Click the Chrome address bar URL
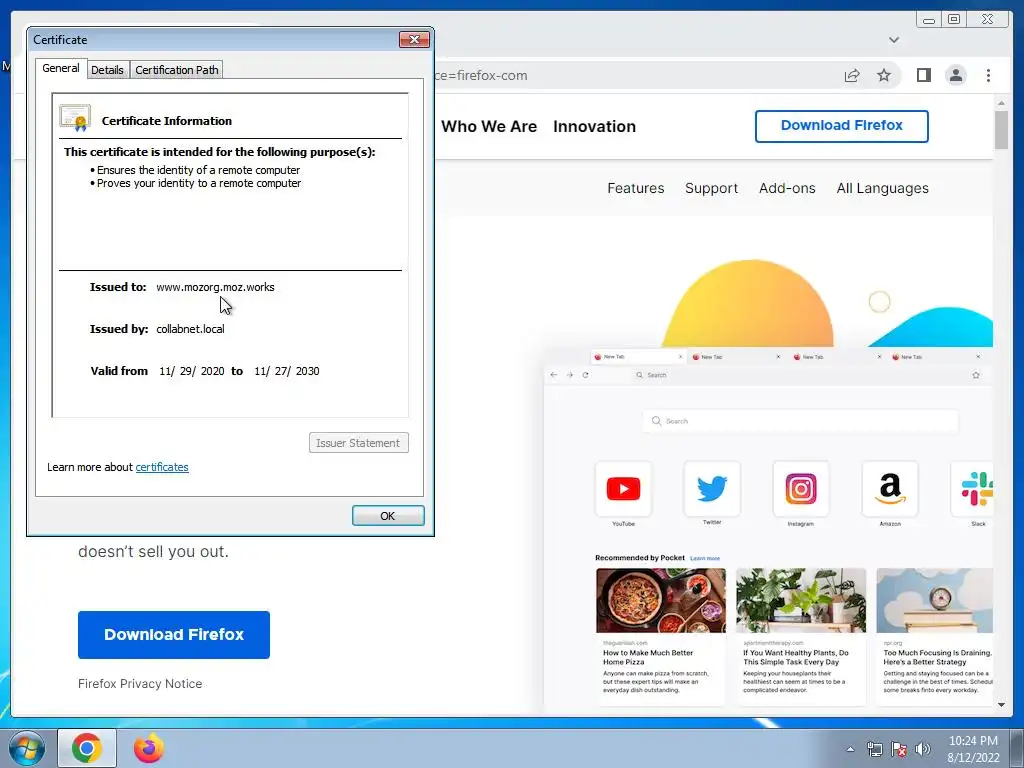This screenshot has width=1024, height=768. [481, 76]
